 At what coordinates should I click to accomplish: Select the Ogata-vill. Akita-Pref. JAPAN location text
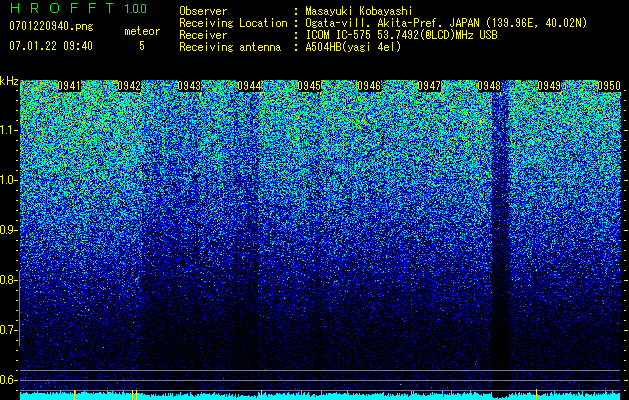(x=446, y=23)
